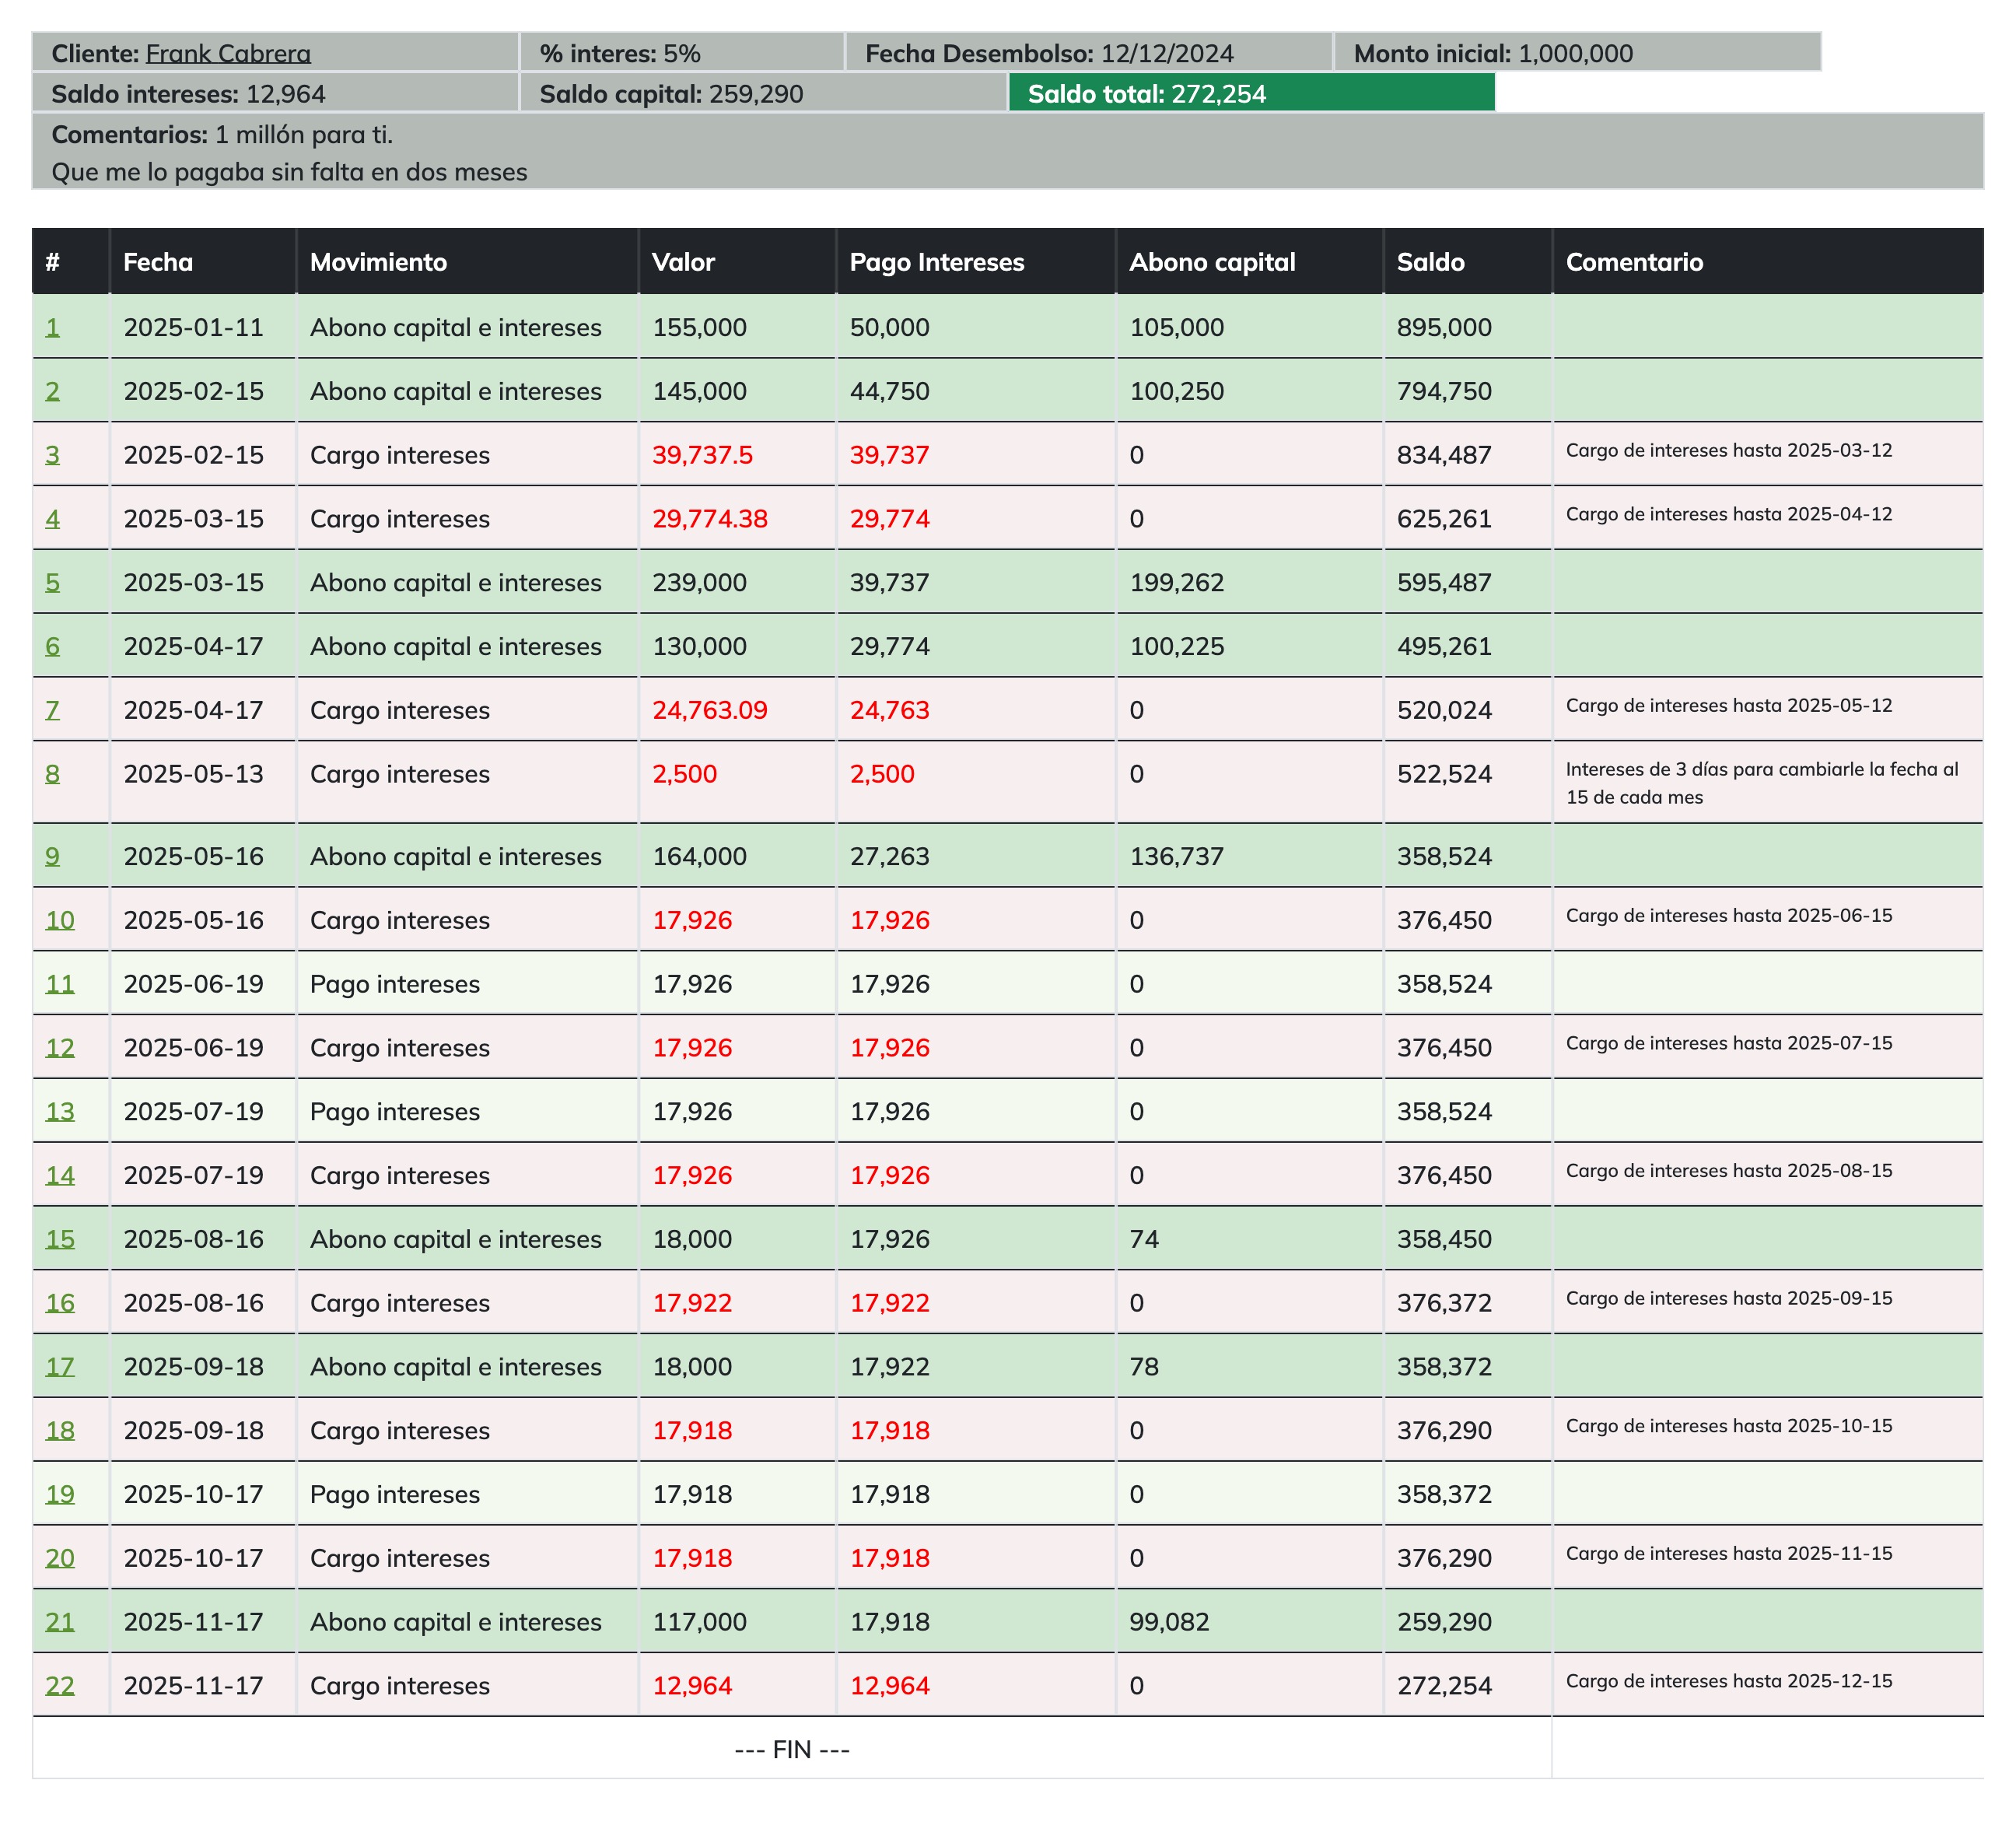The width and height of the screenshot is (2016, 1836).
Task: Open the Frank Cabrera client link
Action: point(228,54)
